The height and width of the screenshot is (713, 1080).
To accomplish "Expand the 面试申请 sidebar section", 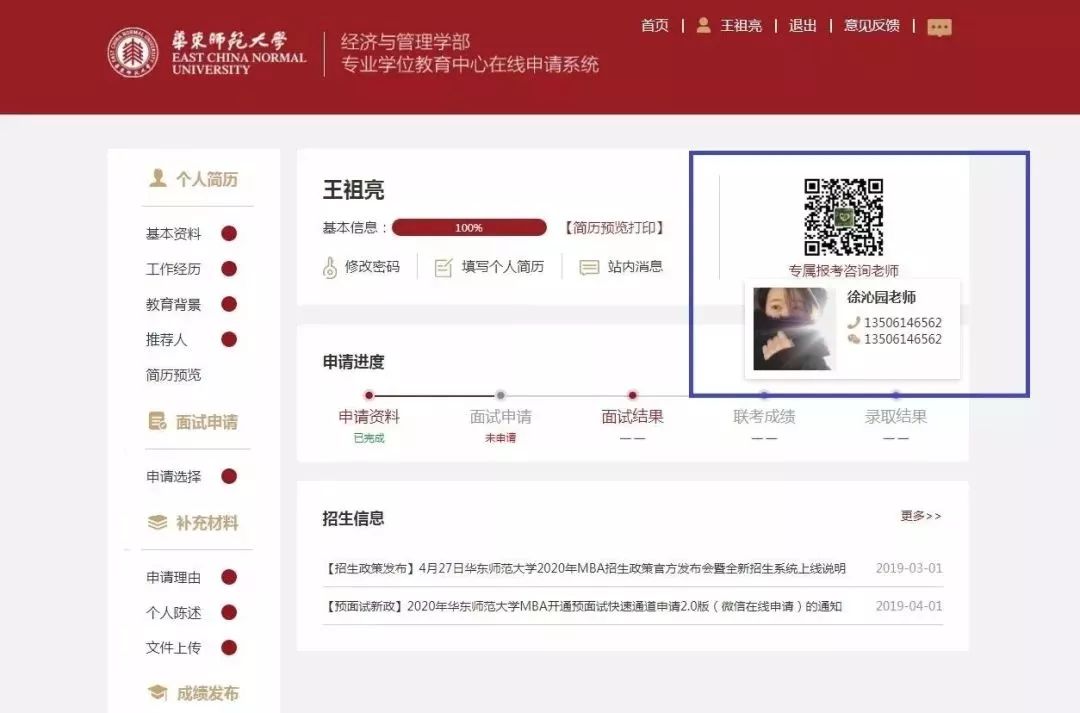I will click(194, 422).
